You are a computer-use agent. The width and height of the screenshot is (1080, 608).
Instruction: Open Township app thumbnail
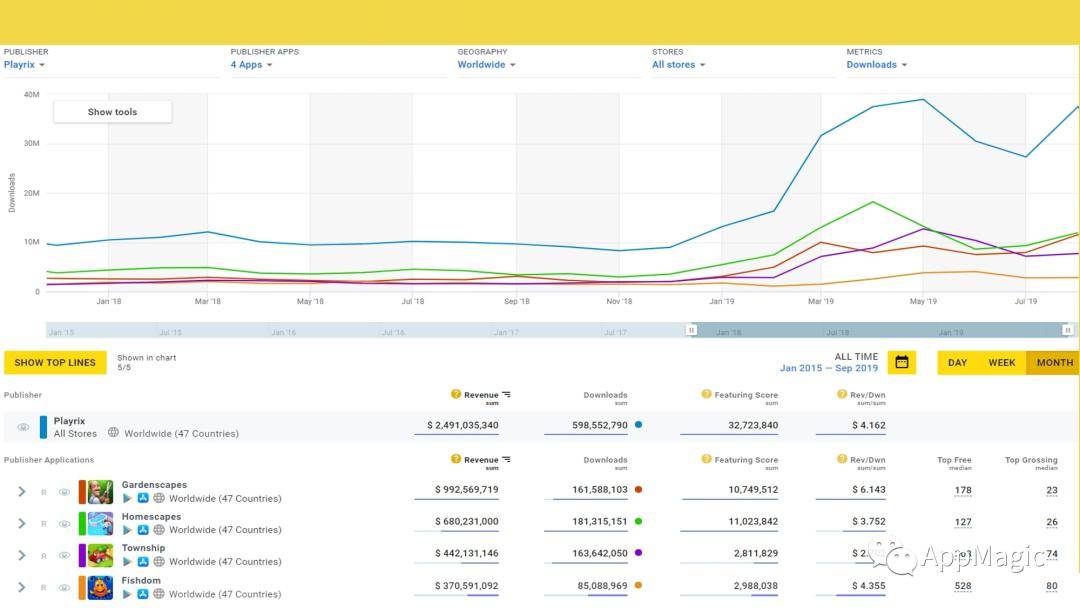[x=101, y=556]
